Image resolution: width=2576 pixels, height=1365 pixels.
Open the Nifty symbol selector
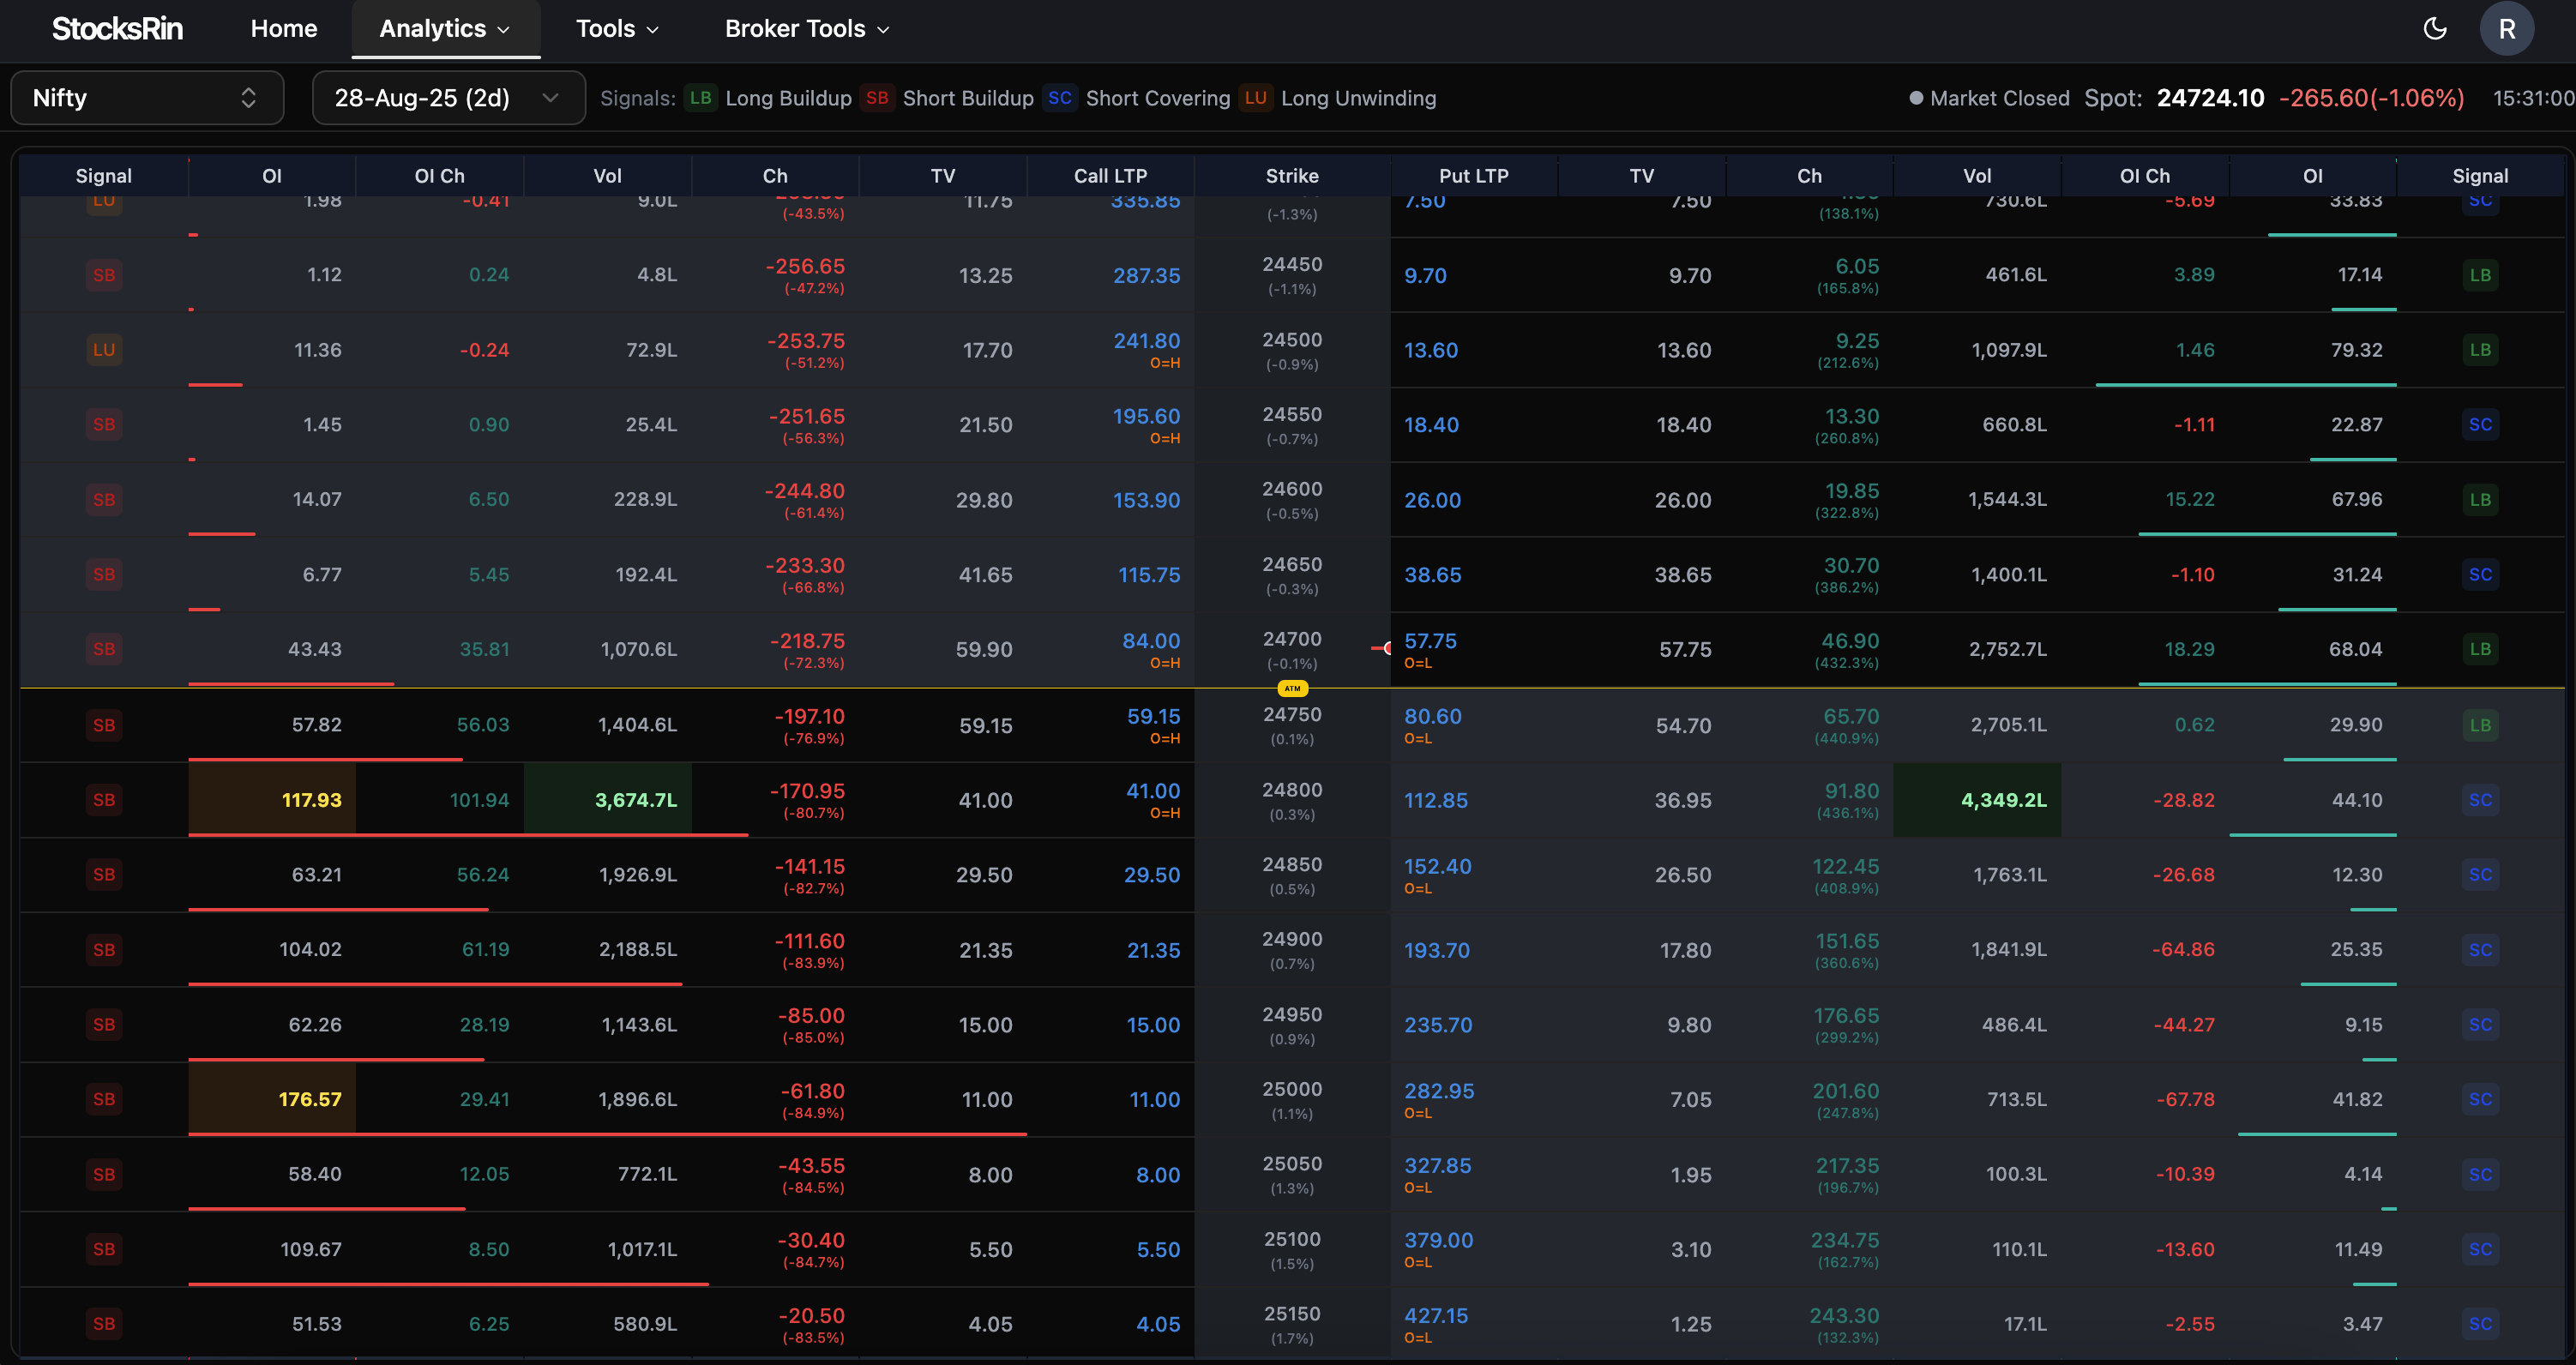147,98
